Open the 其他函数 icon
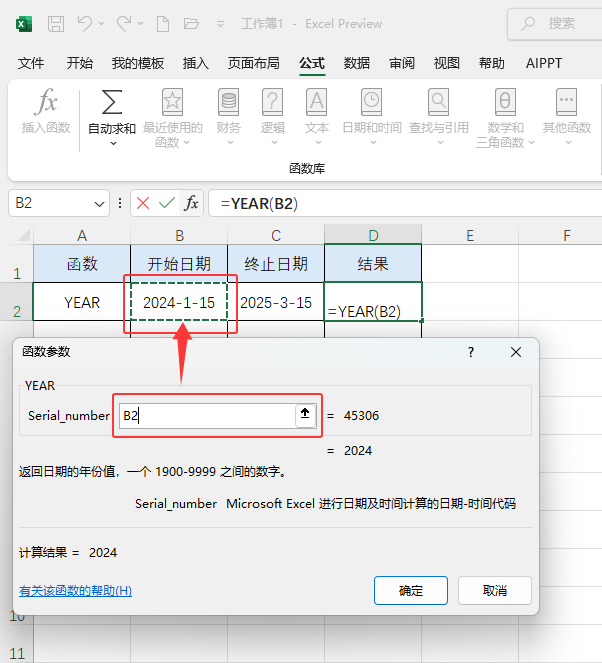The height and width of the screenshot is (663, 602). 566,102
